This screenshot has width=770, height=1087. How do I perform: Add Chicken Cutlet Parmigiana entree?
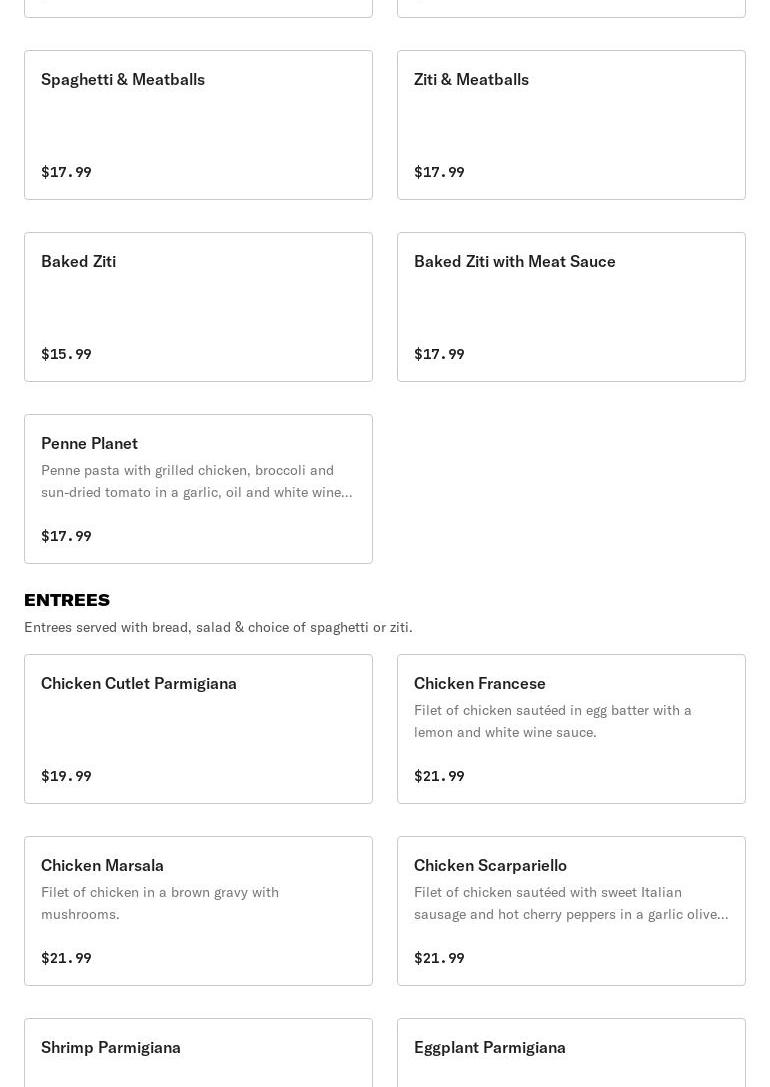(x=198, y=728)
